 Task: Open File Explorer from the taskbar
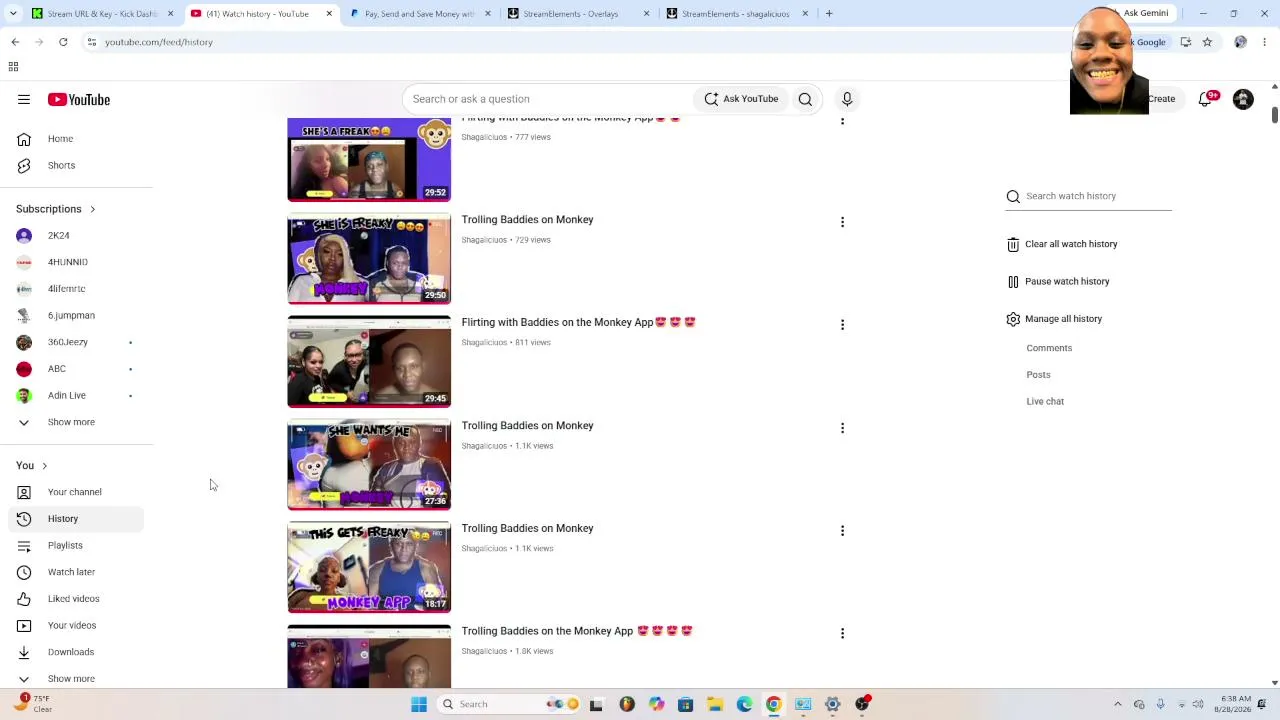pyautogui.click(x=715, y=704)
